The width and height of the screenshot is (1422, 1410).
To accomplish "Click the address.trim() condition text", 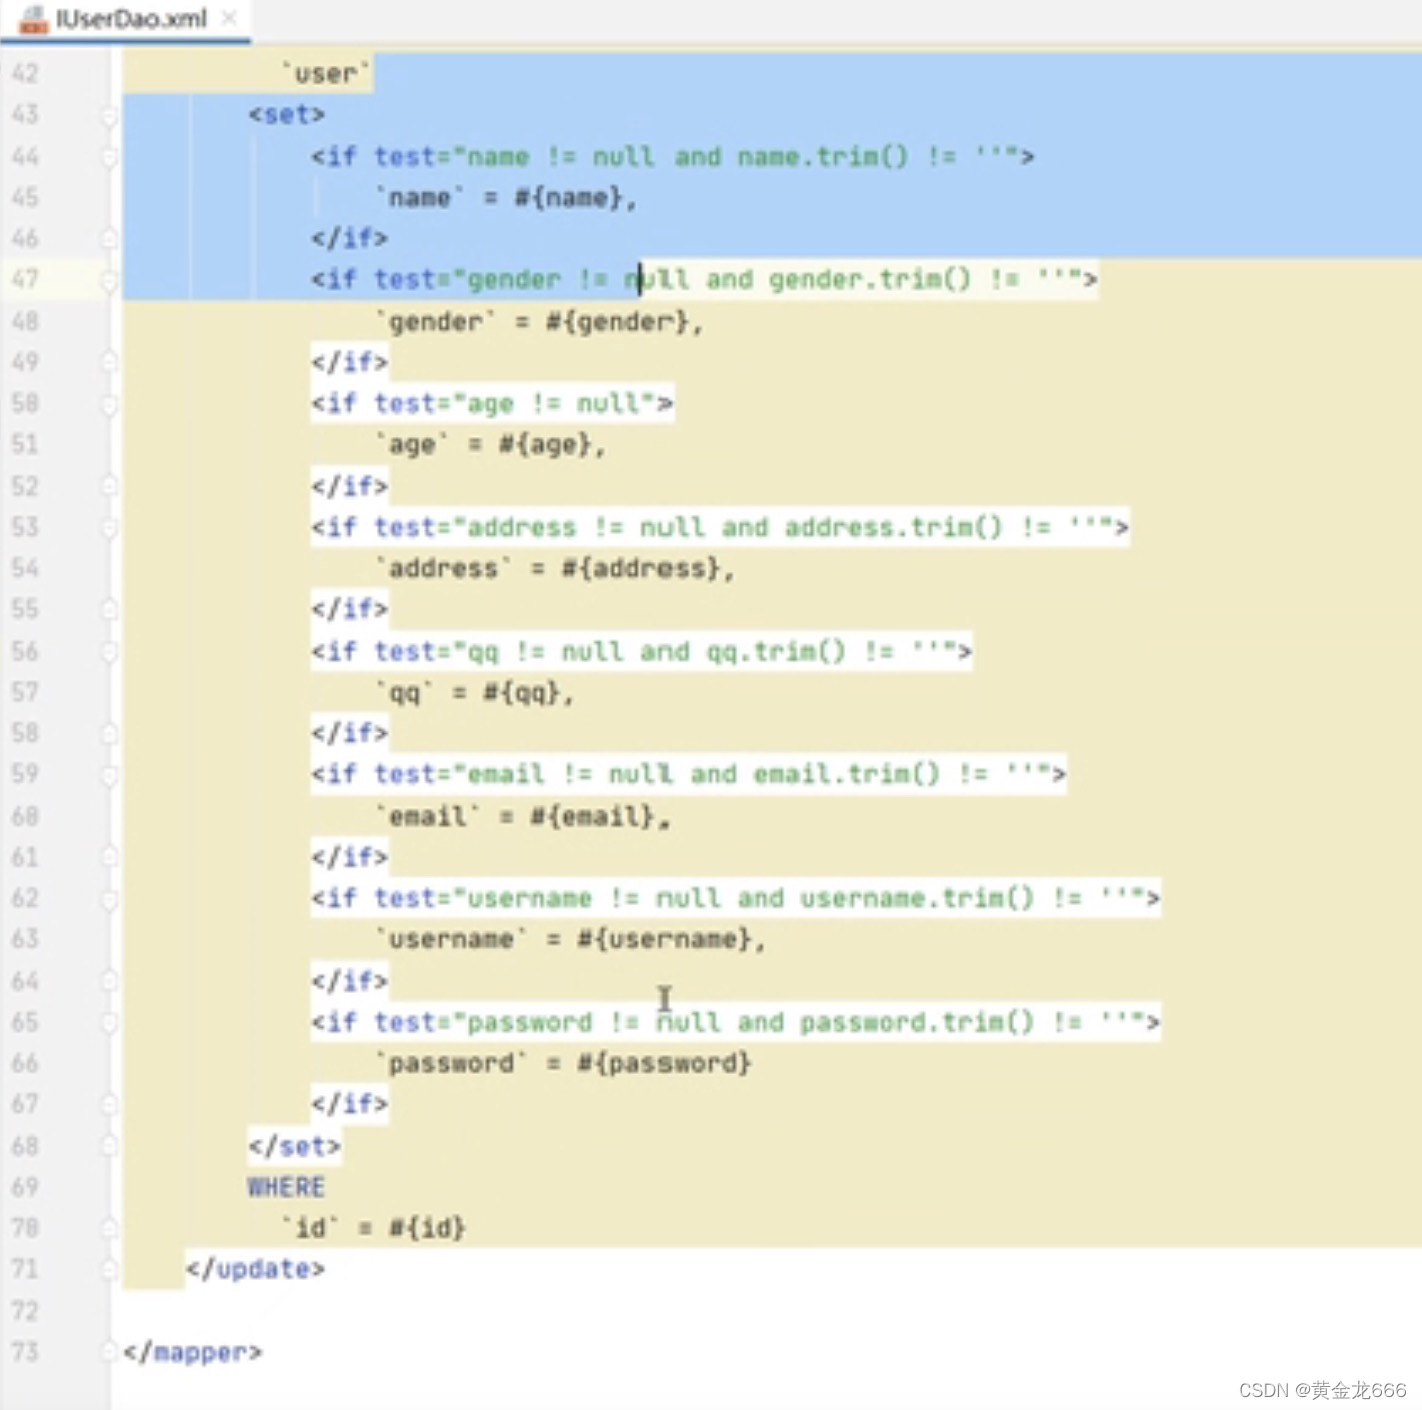I will [x=893, y=527].
